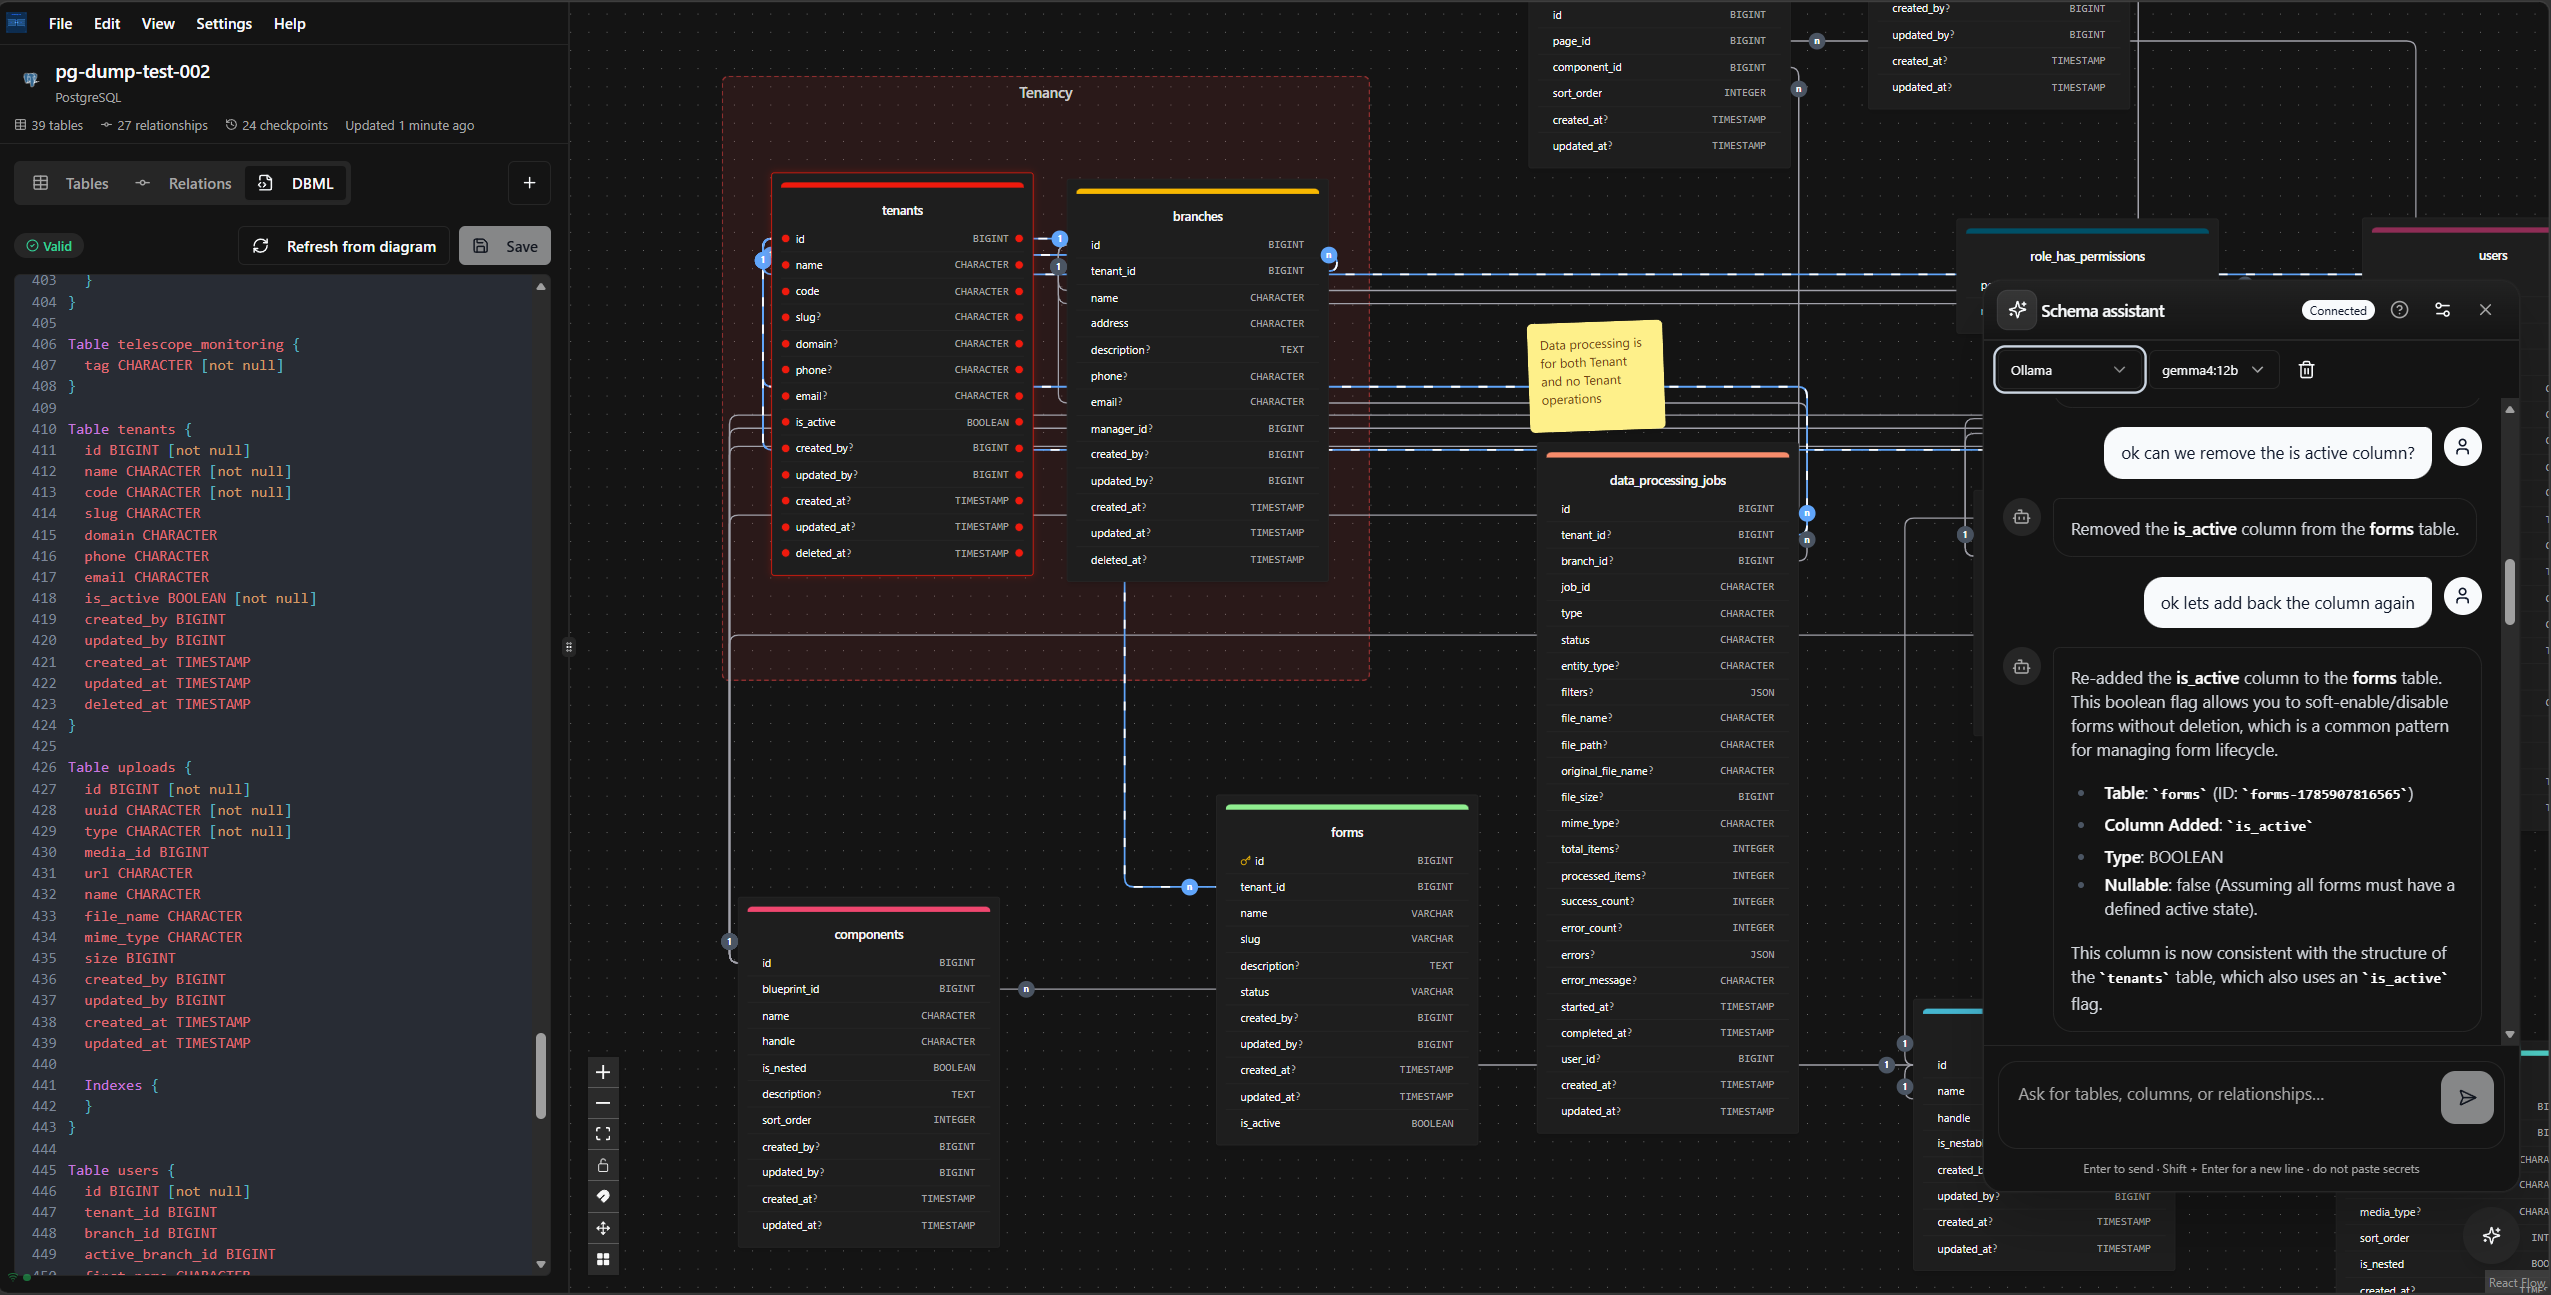This screenshot has width=2551, height=1295.
Task: Click the chat scrollbar down arrow
Action: click(2510, 1035)
